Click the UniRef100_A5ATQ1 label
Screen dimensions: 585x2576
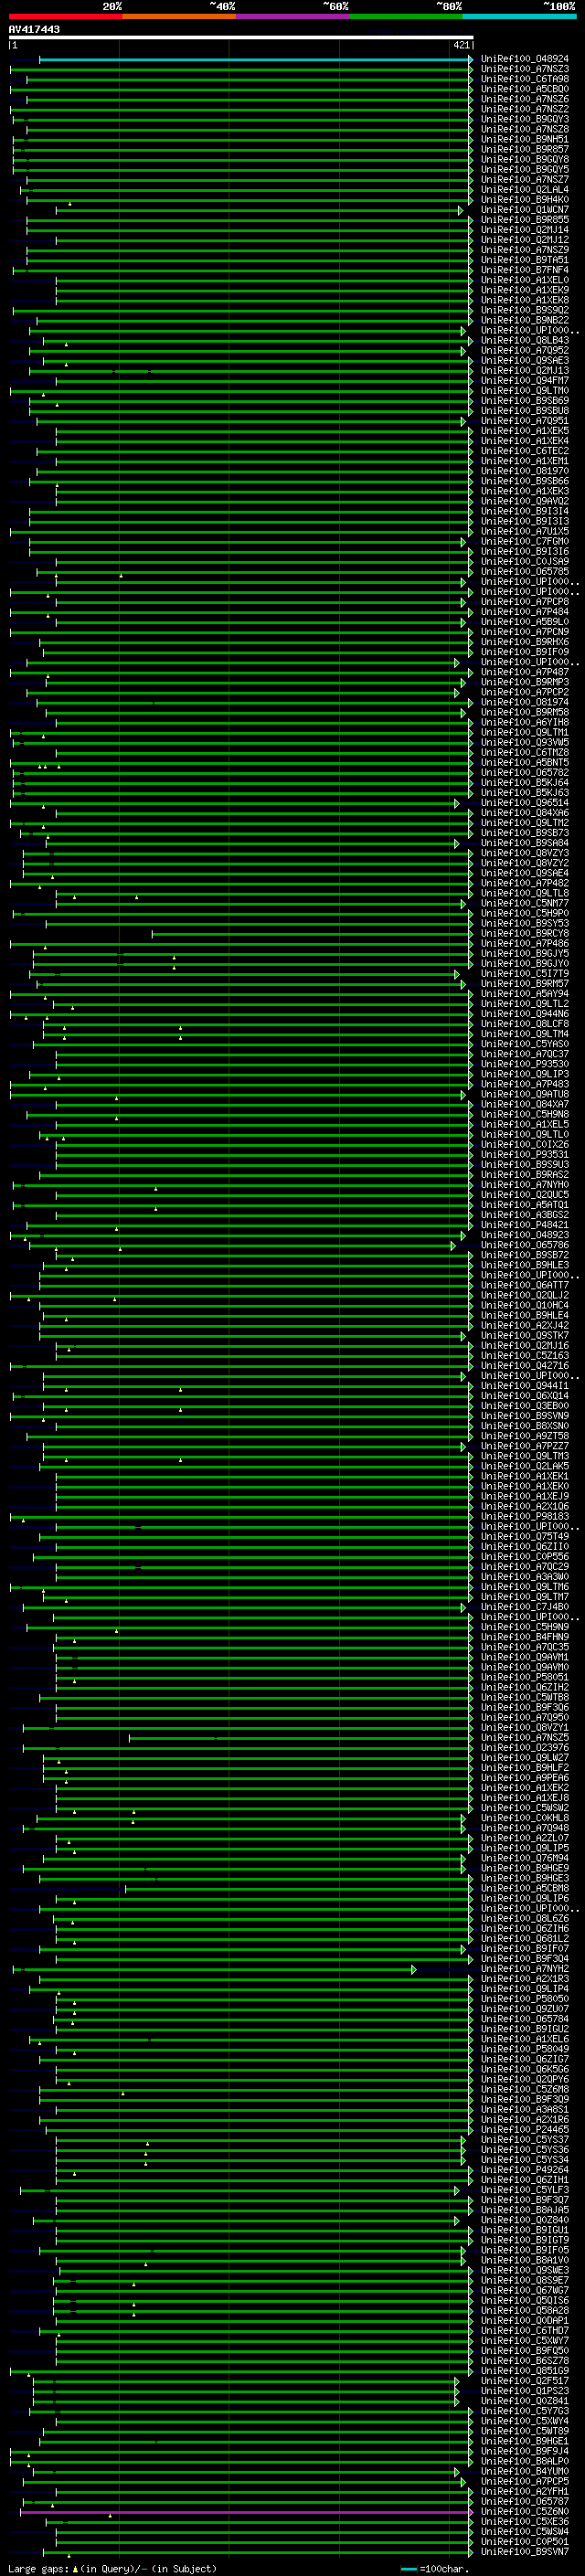[524, 1204]
